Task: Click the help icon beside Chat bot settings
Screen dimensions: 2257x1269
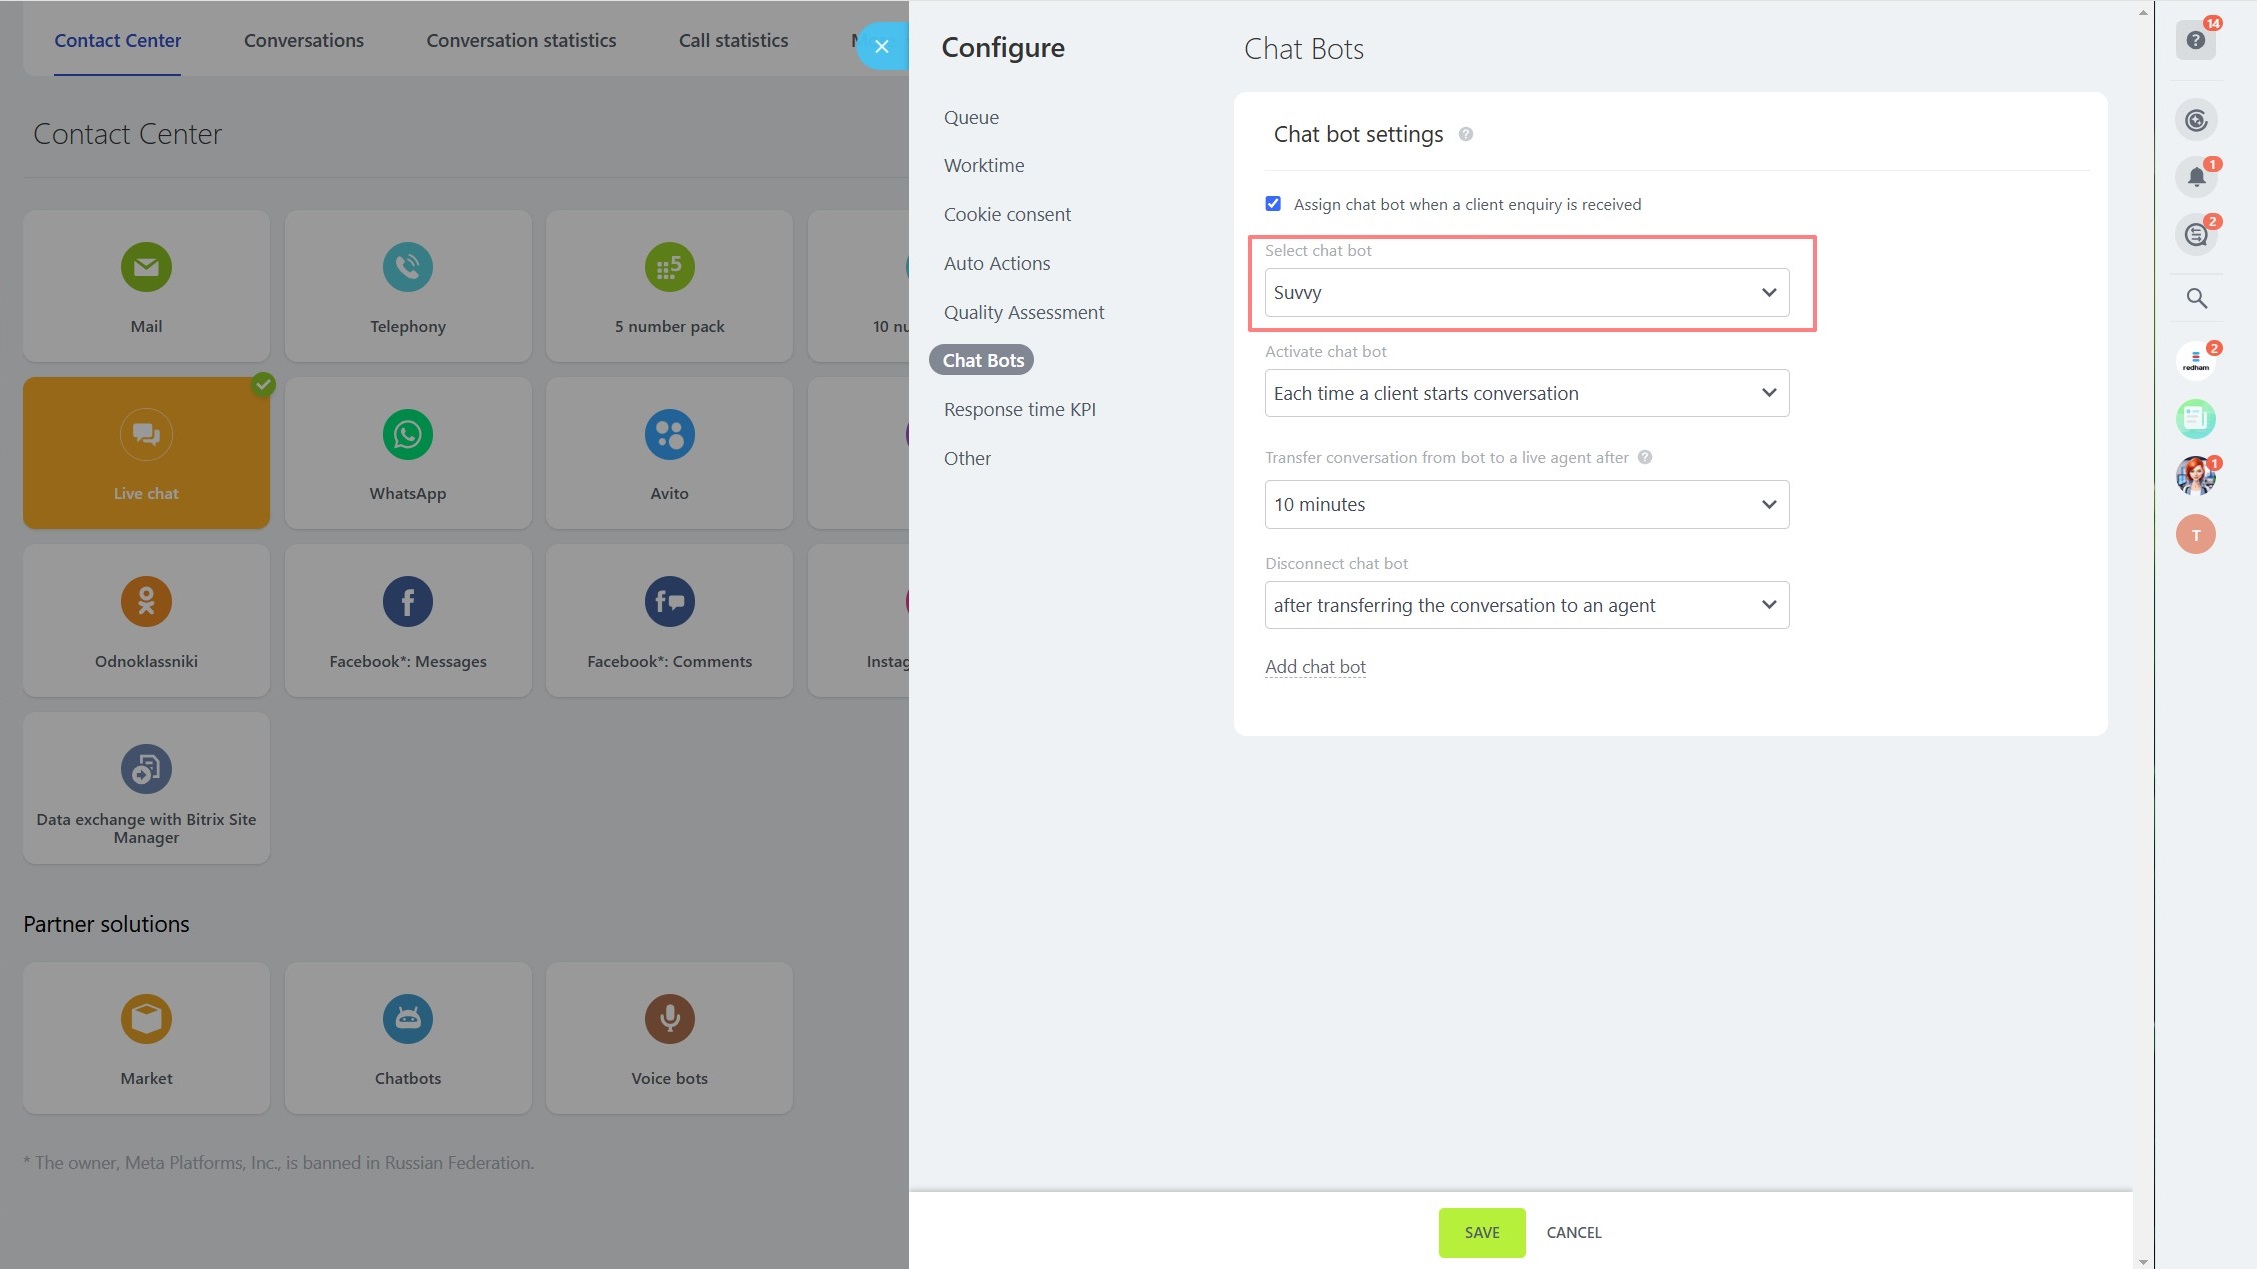Action: (x=1465, y=134)
